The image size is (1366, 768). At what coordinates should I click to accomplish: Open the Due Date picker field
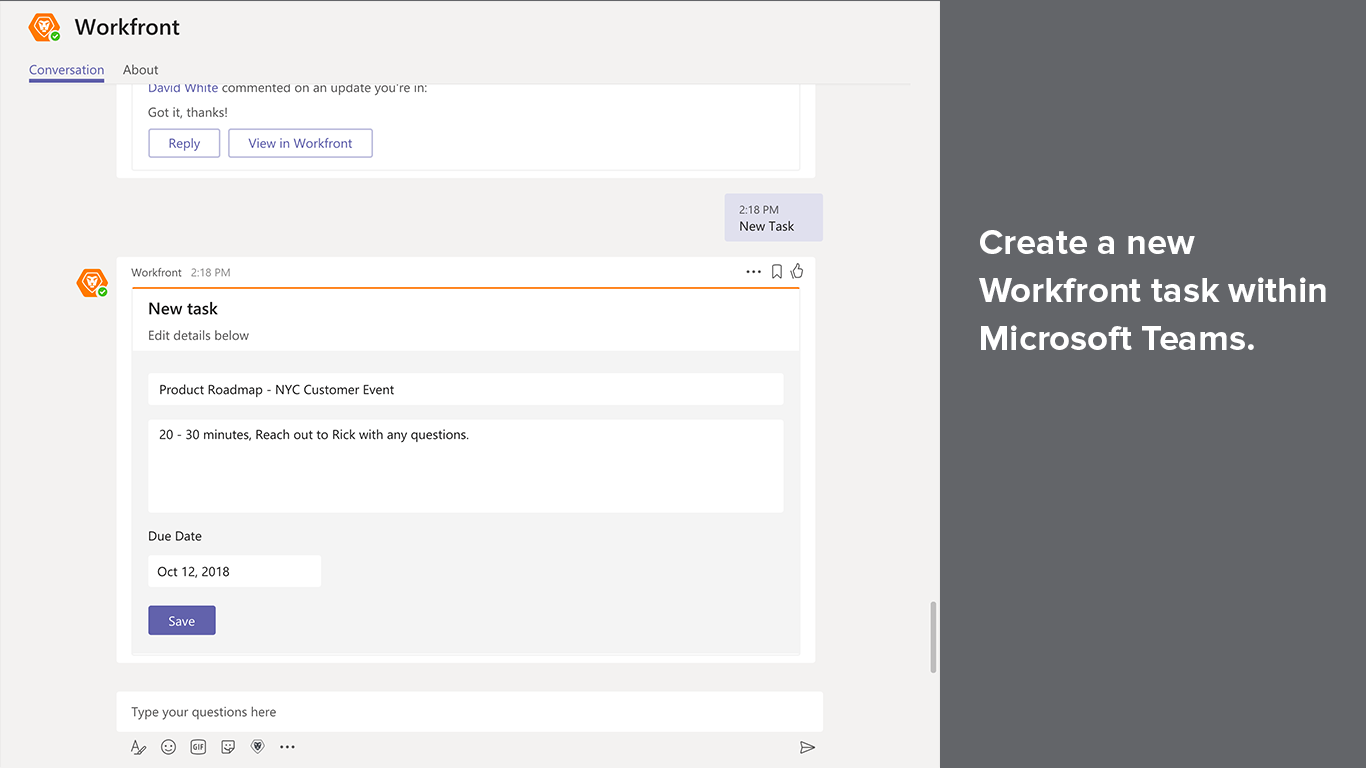(x=234, y=572)
